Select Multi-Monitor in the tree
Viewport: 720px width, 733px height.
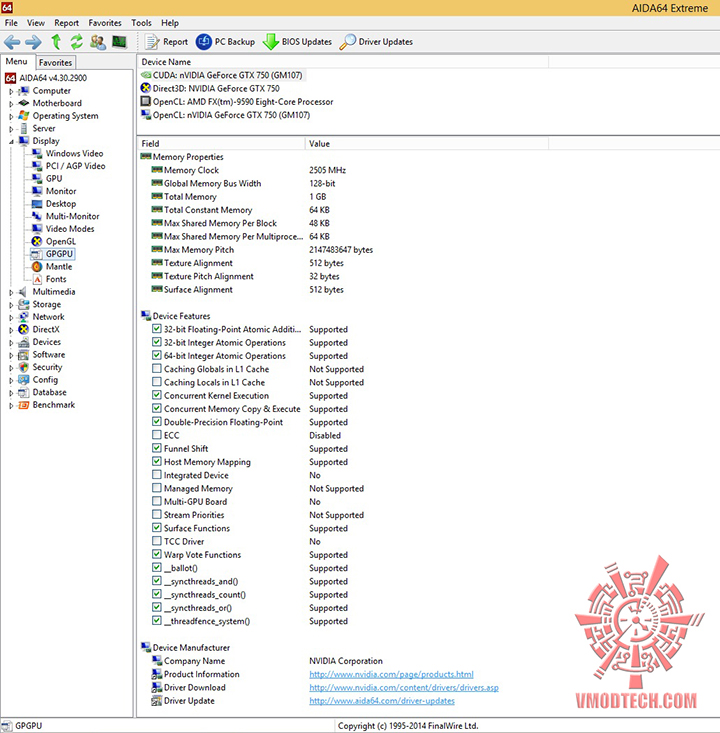(x=72, y=216)
